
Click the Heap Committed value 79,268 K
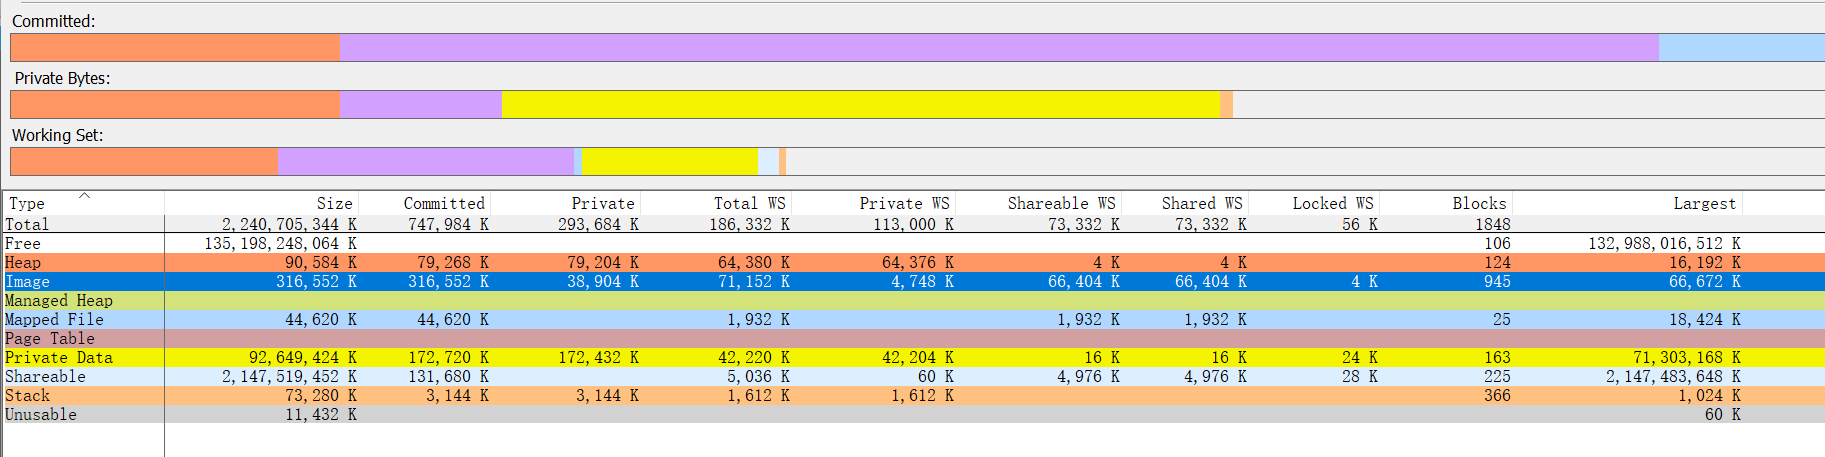click(453, 262)
